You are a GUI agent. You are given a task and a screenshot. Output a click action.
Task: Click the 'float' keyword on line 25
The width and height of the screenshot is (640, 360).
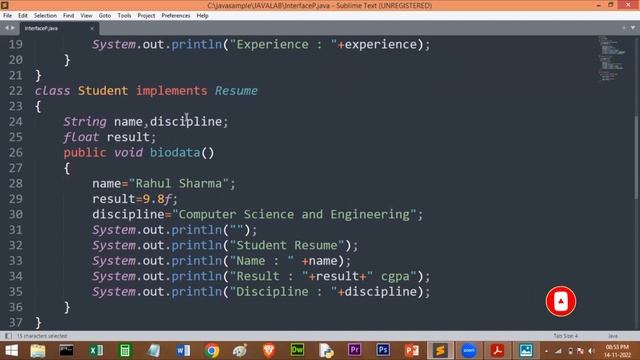tap(81, 137)
